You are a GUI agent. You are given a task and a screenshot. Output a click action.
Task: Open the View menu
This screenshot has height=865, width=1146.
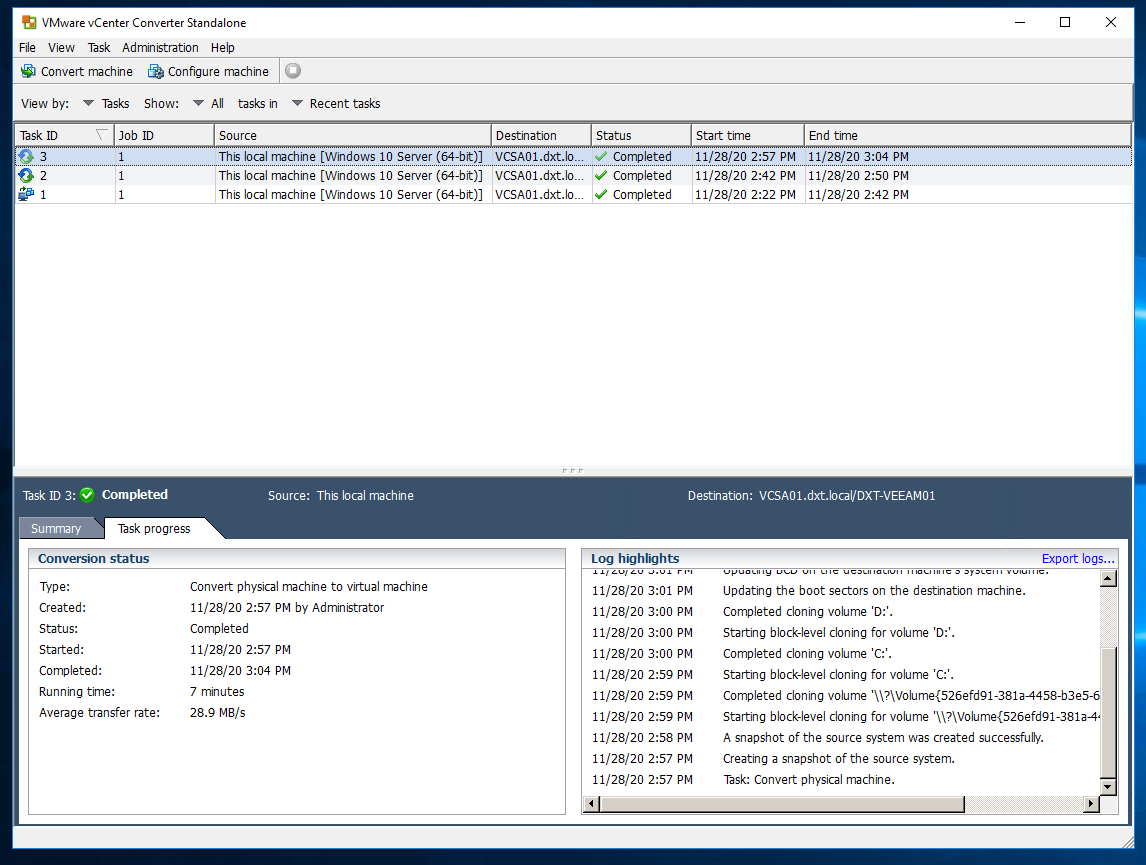61,47
